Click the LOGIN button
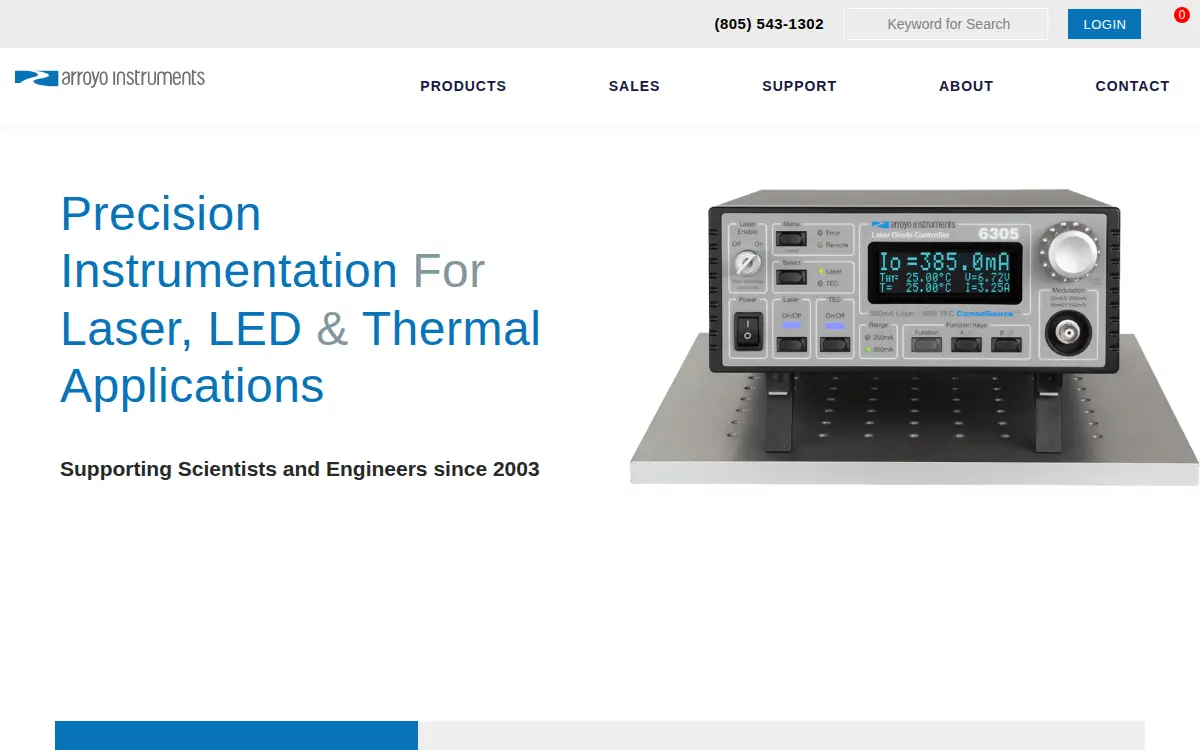 point(1104,24)
